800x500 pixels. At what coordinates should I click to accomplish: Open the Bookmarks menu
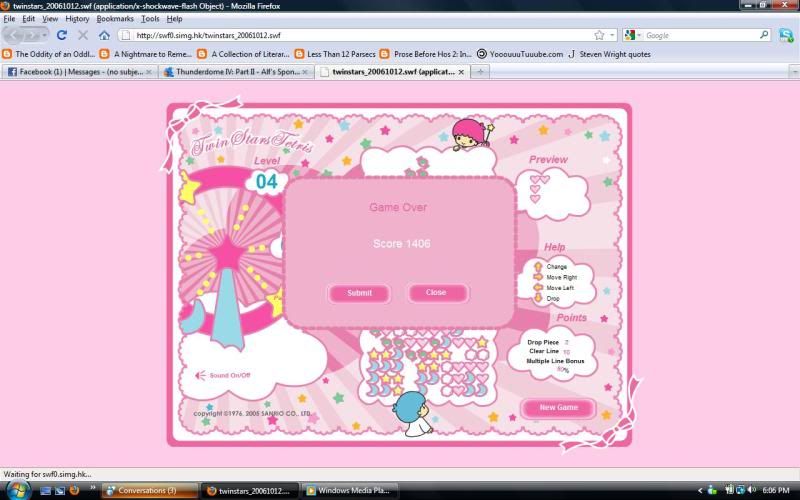pyautogui.click(x=115, y=19)
